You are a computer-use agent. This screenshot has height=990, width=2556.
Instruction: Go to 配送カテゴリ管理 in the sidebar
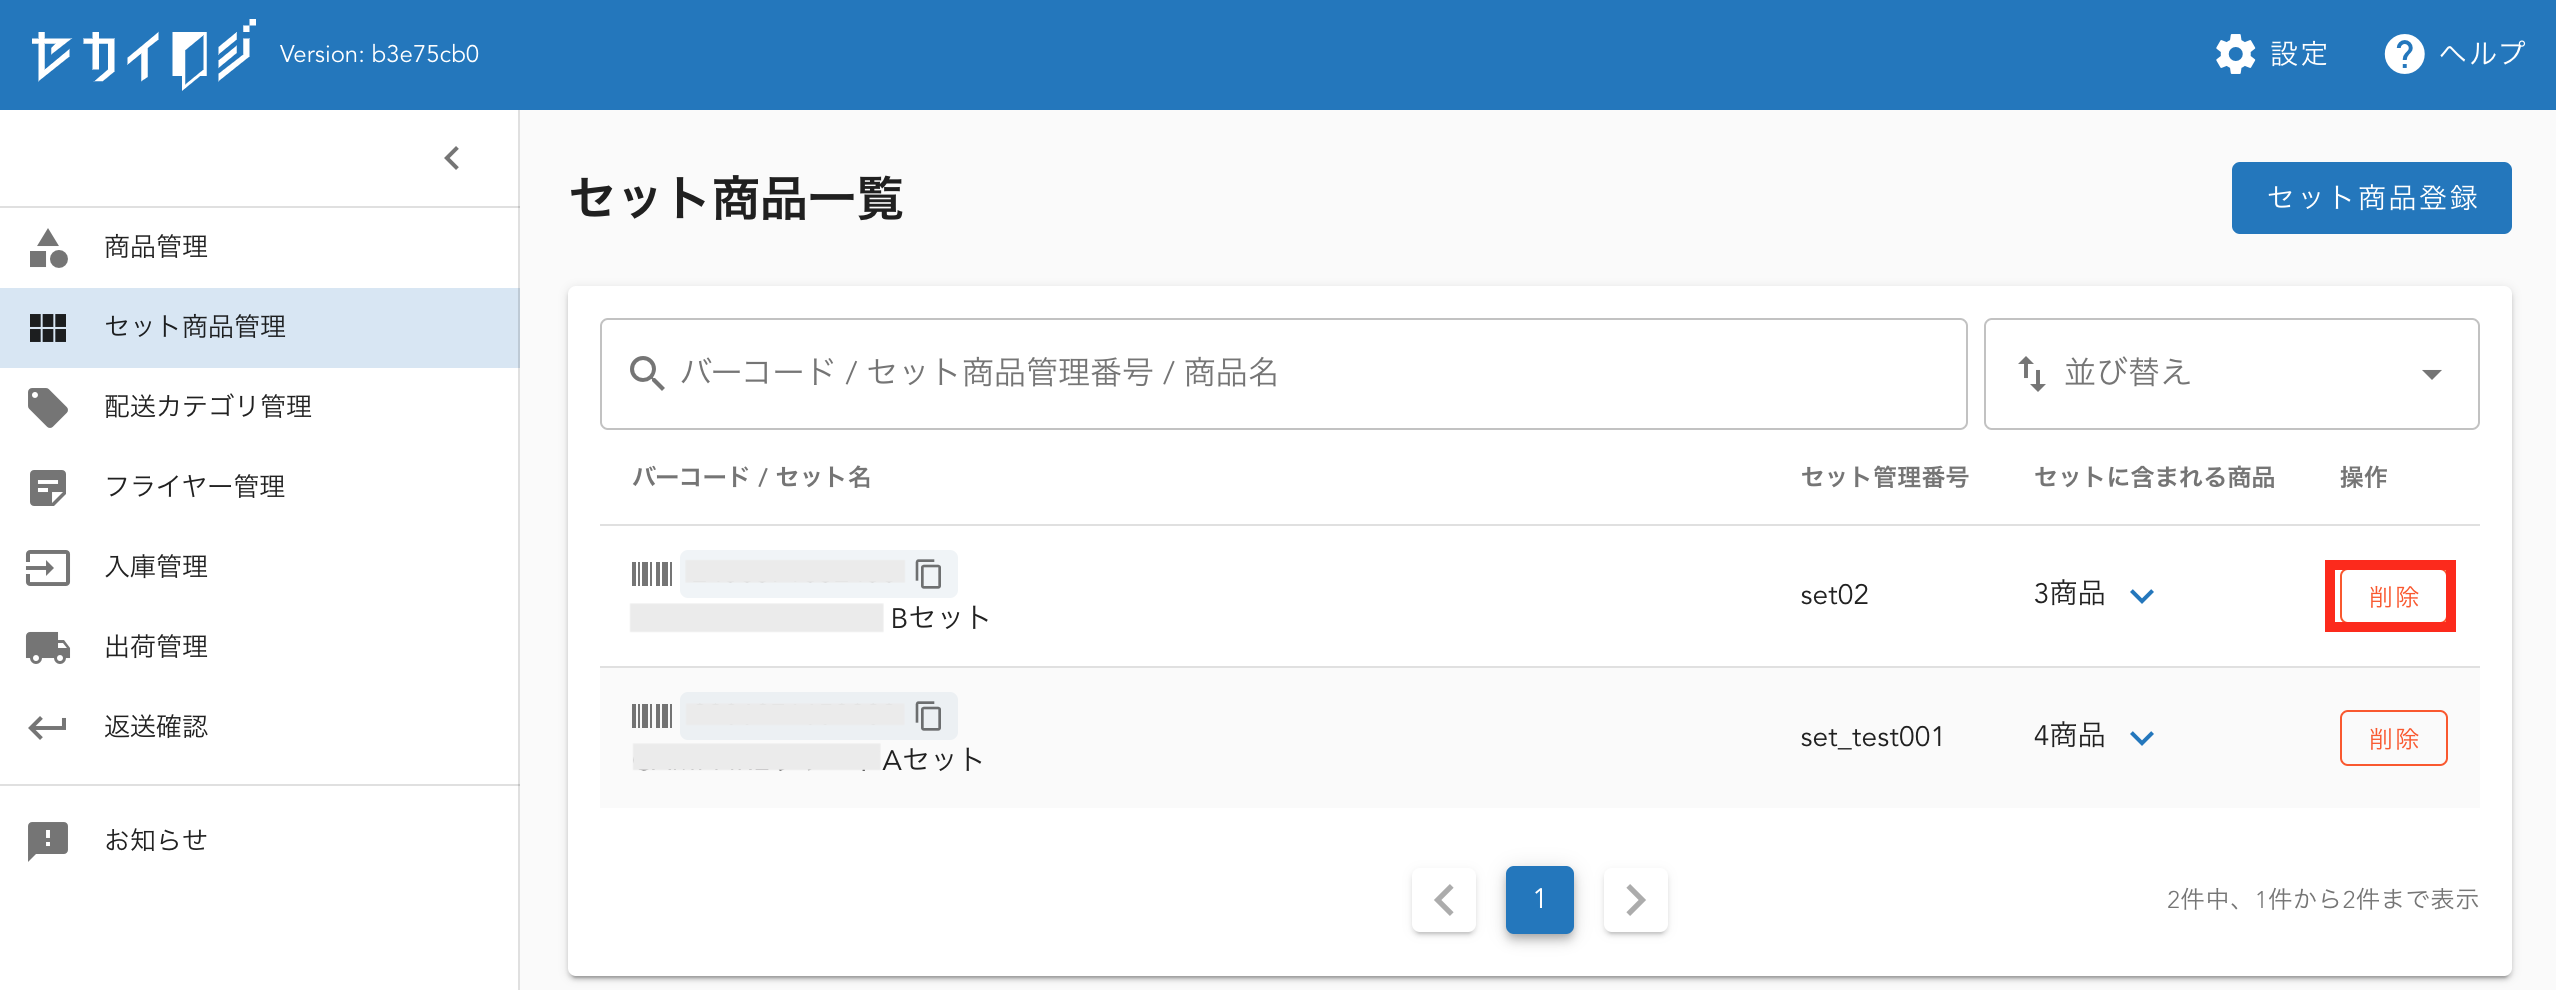coord(208,406)
